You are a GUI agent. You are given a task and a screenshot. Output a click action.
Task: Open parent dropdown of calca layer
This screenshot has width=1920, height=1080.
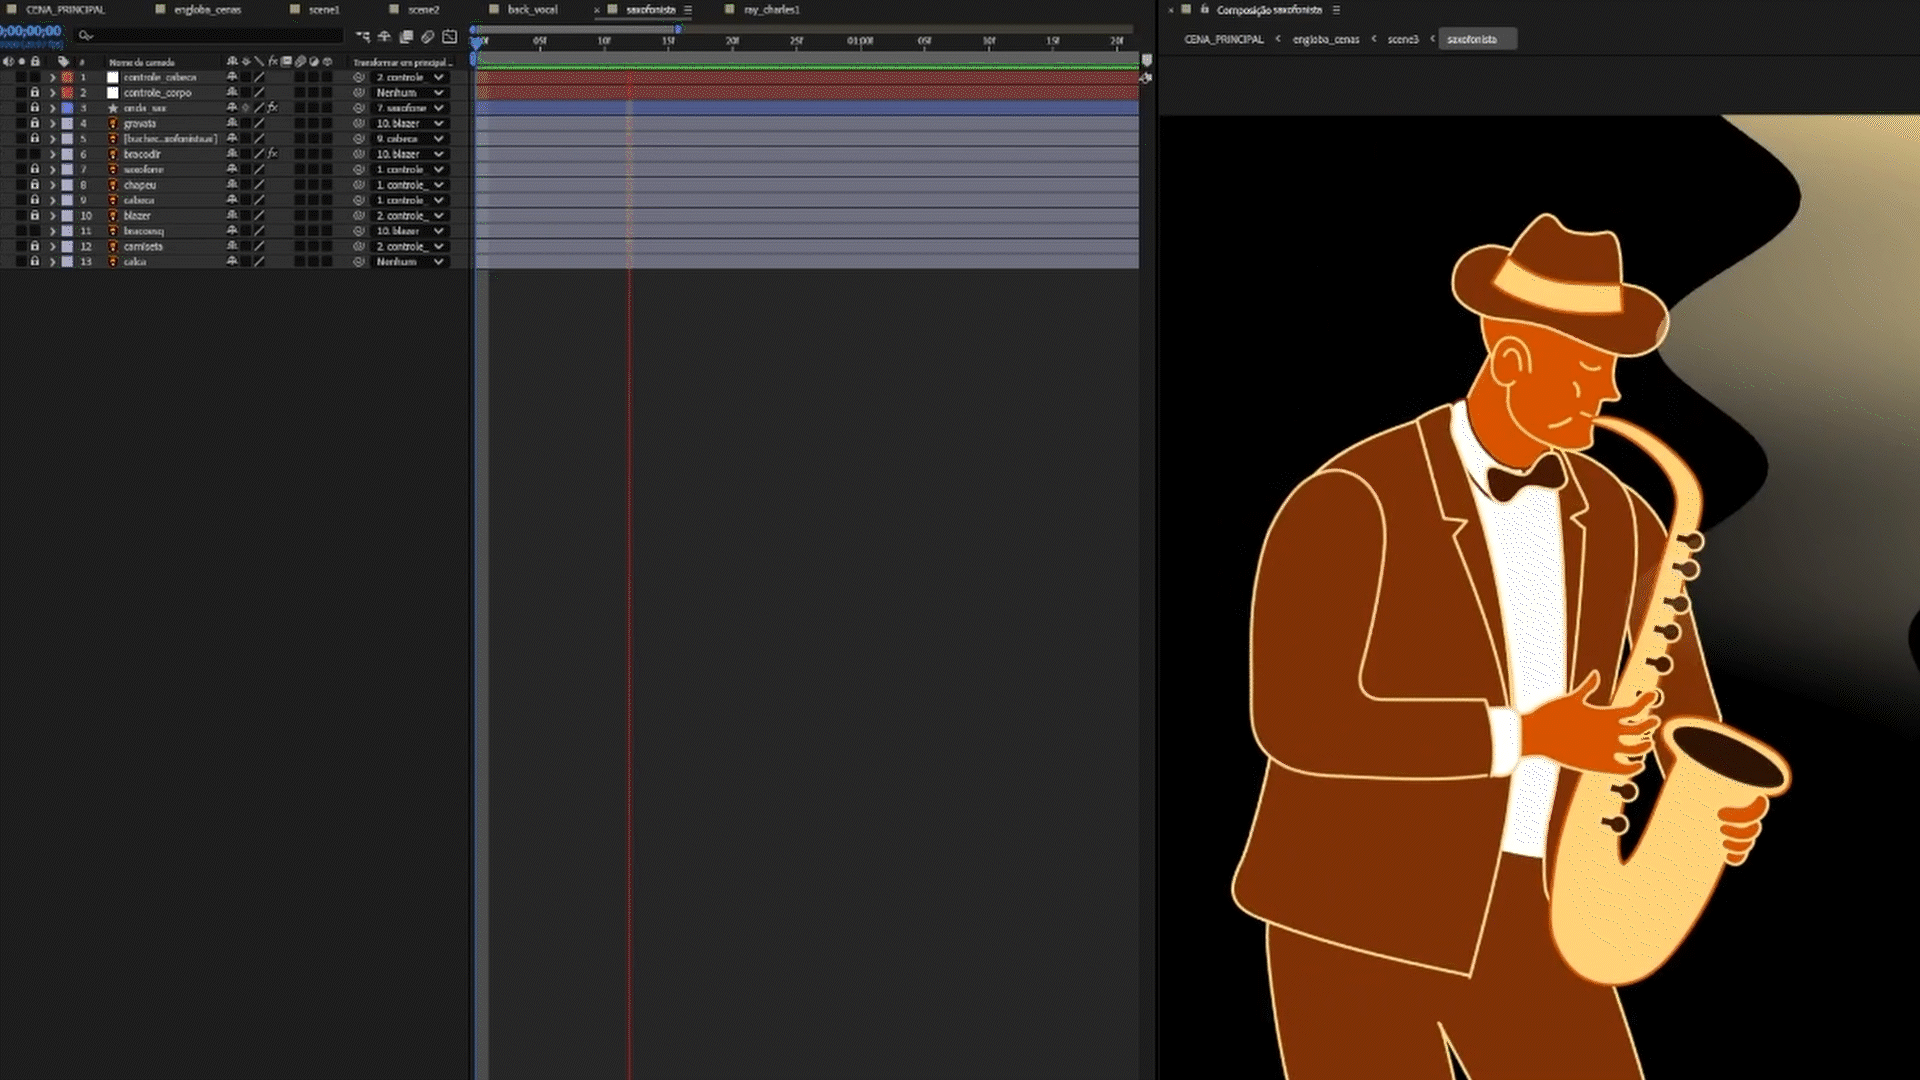(x=409, y=262)
